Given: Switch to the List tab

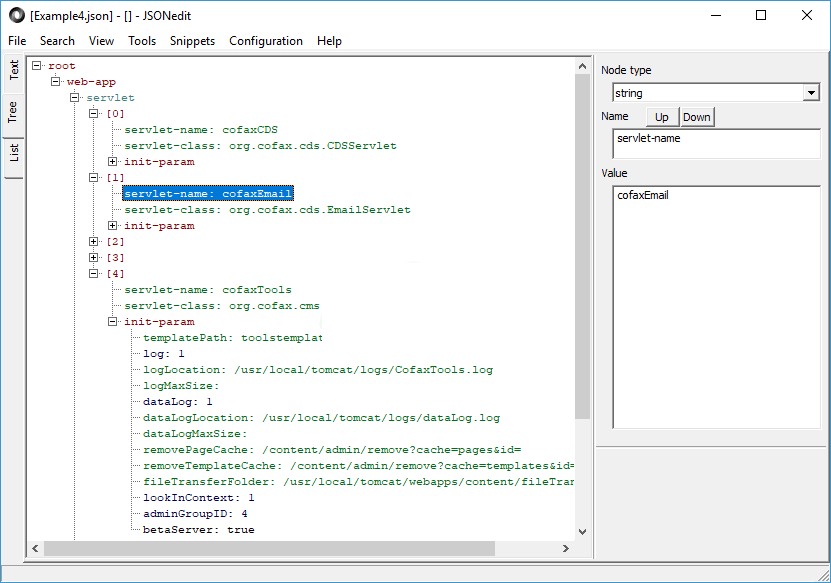Looking at the screenshot, I should coord(13,153).
